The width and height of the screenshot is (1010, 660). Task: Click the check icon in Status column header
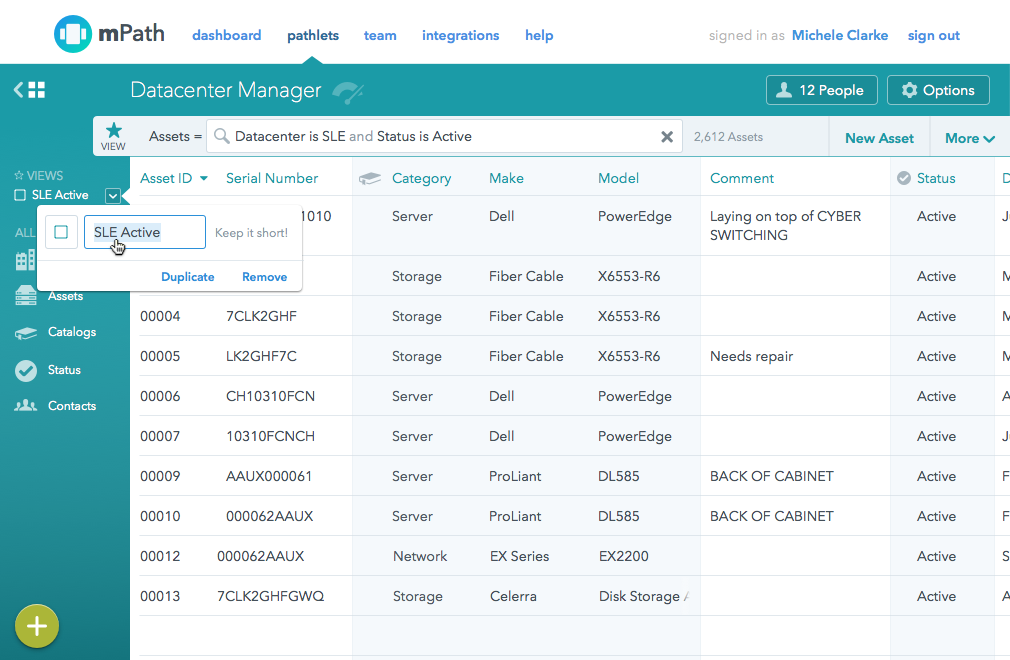pos(904,178)
